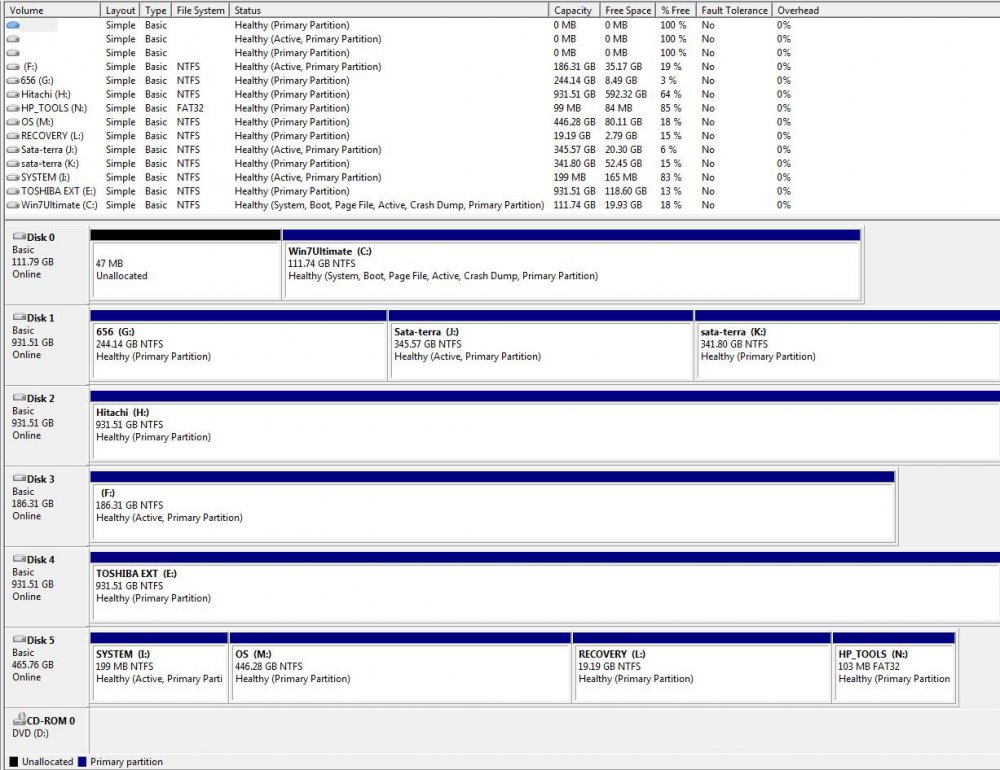This screenshot has height=770, width=1000.
Task: Click the Disk 3 drive icon
Action: [18, 479]
